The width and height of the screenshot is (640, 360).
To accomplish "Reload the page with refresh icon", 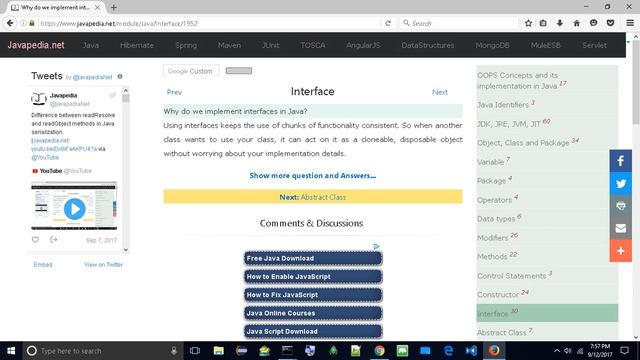I will 388,23.
